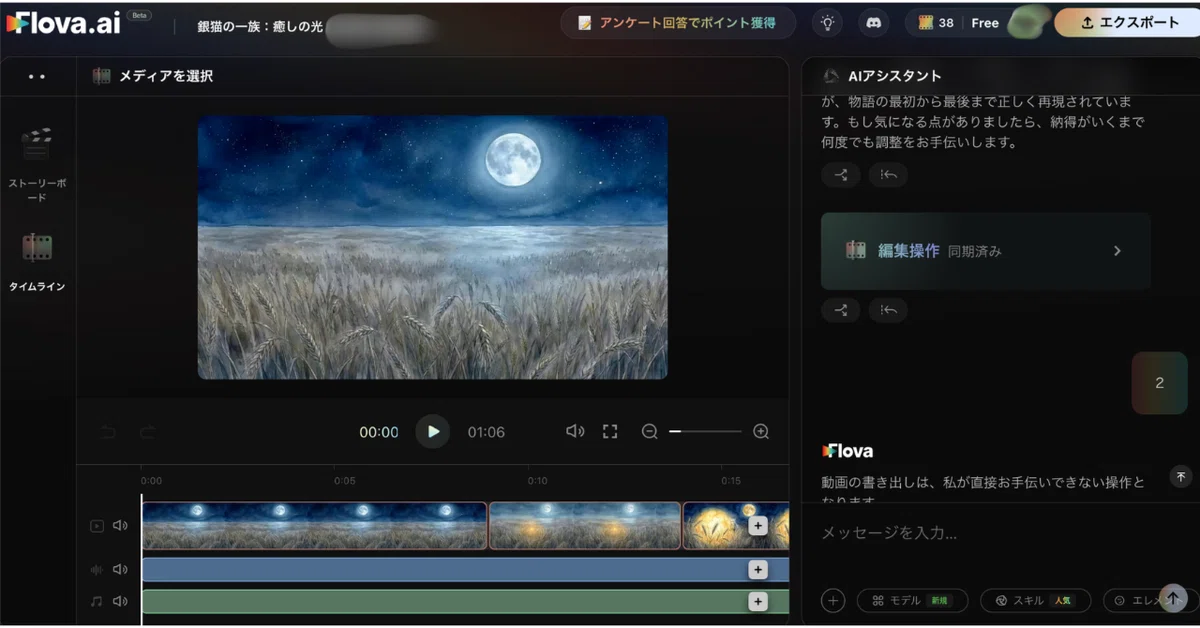The height and width of the screenshot is (628, 1200).
Task: Click the revert icon below 編集操作 card
Action: (888, 310)
